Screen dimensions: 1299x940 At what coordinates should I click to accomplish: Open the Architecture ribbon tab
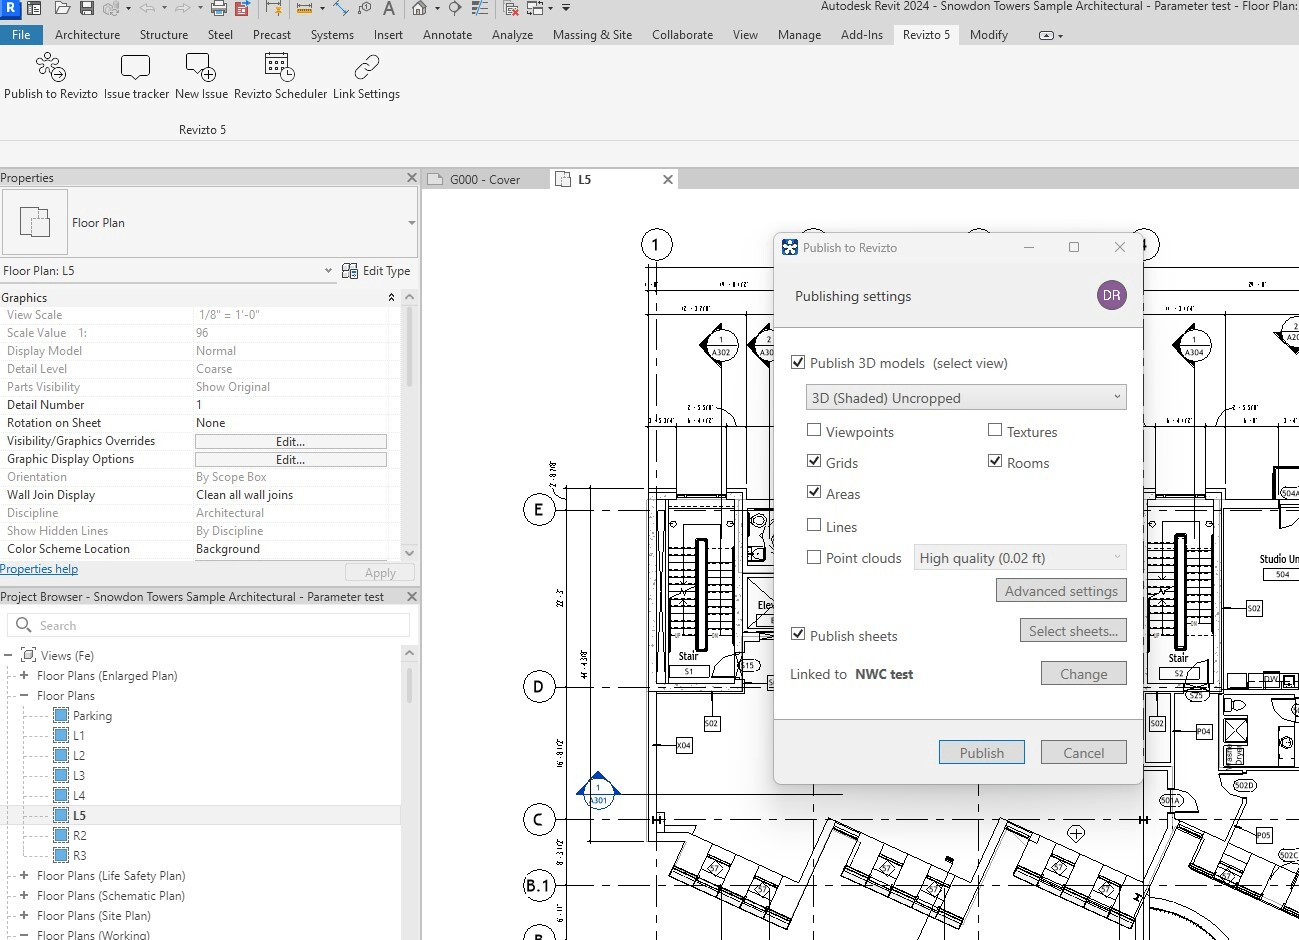click(87, 34)
